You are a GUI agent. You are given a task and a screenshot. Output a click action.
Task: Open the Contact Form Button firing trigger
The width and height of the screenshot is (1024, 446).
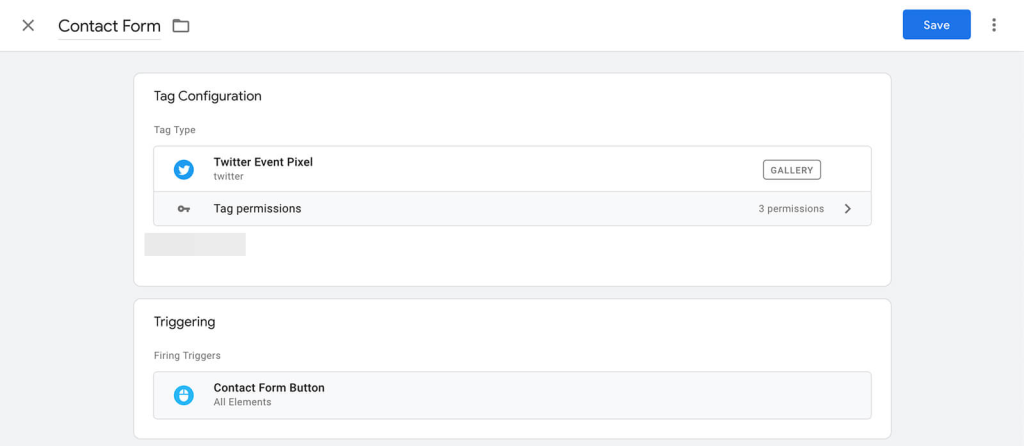click(x=269, y=388)
